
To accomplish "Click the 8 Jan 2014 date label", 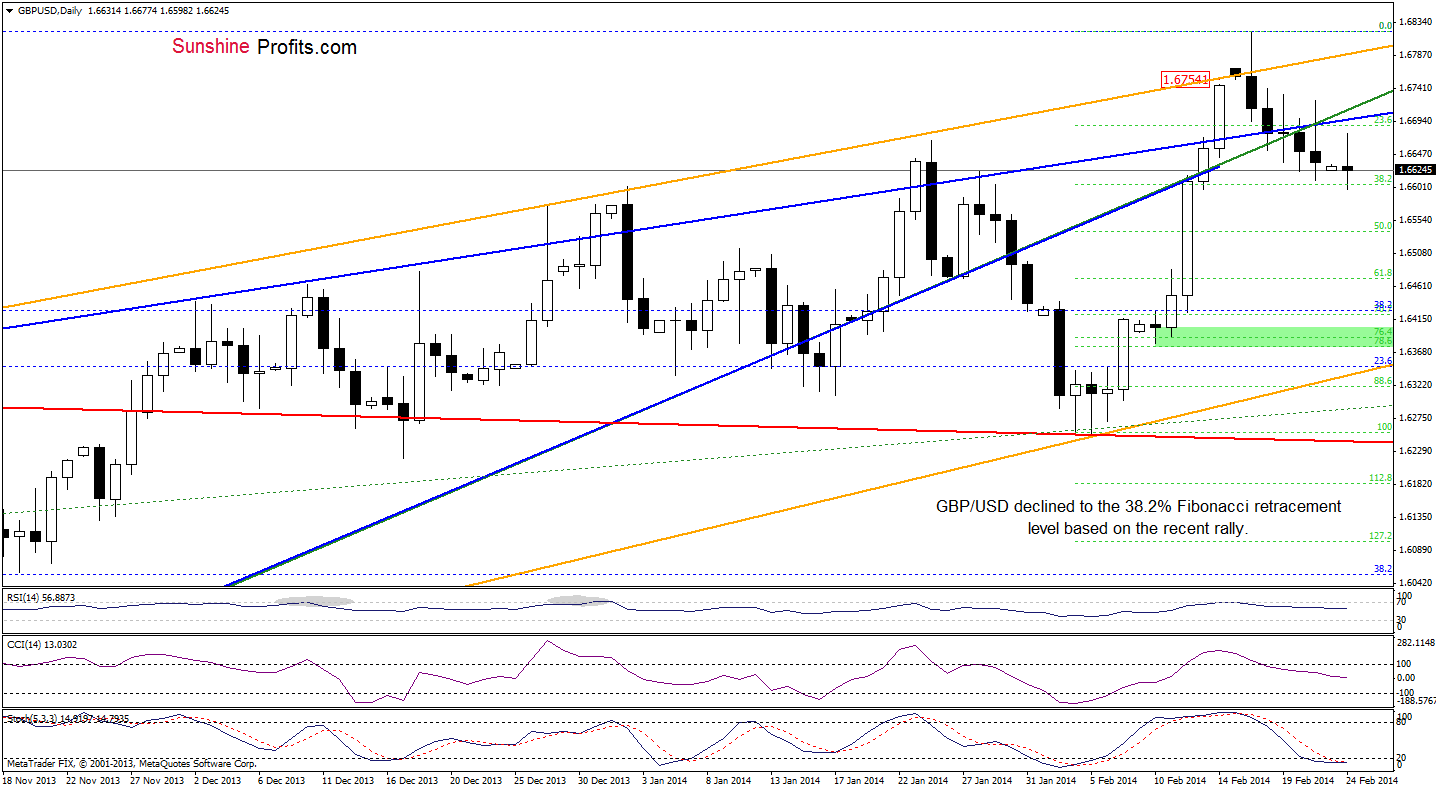I will point(730,780).
